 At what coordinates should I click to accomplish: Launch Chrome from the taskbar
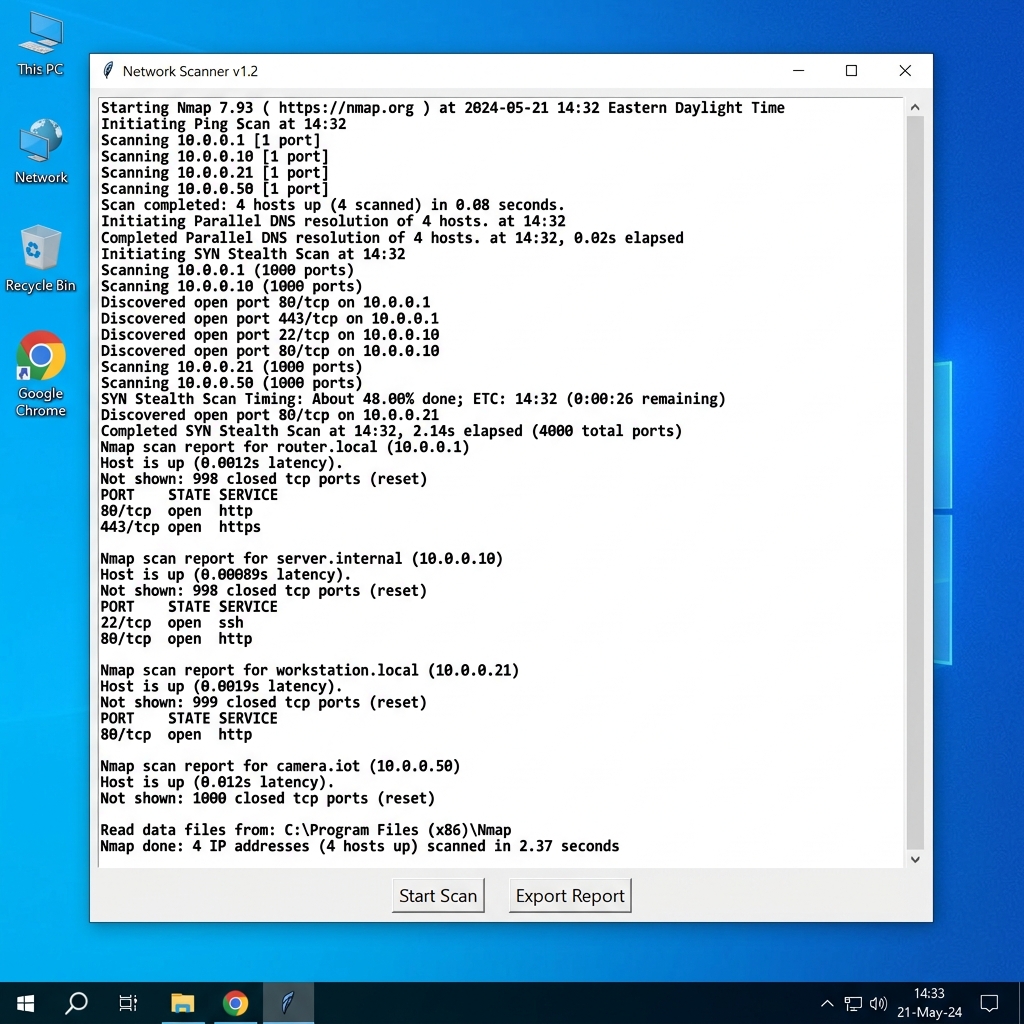[235, 1002]
